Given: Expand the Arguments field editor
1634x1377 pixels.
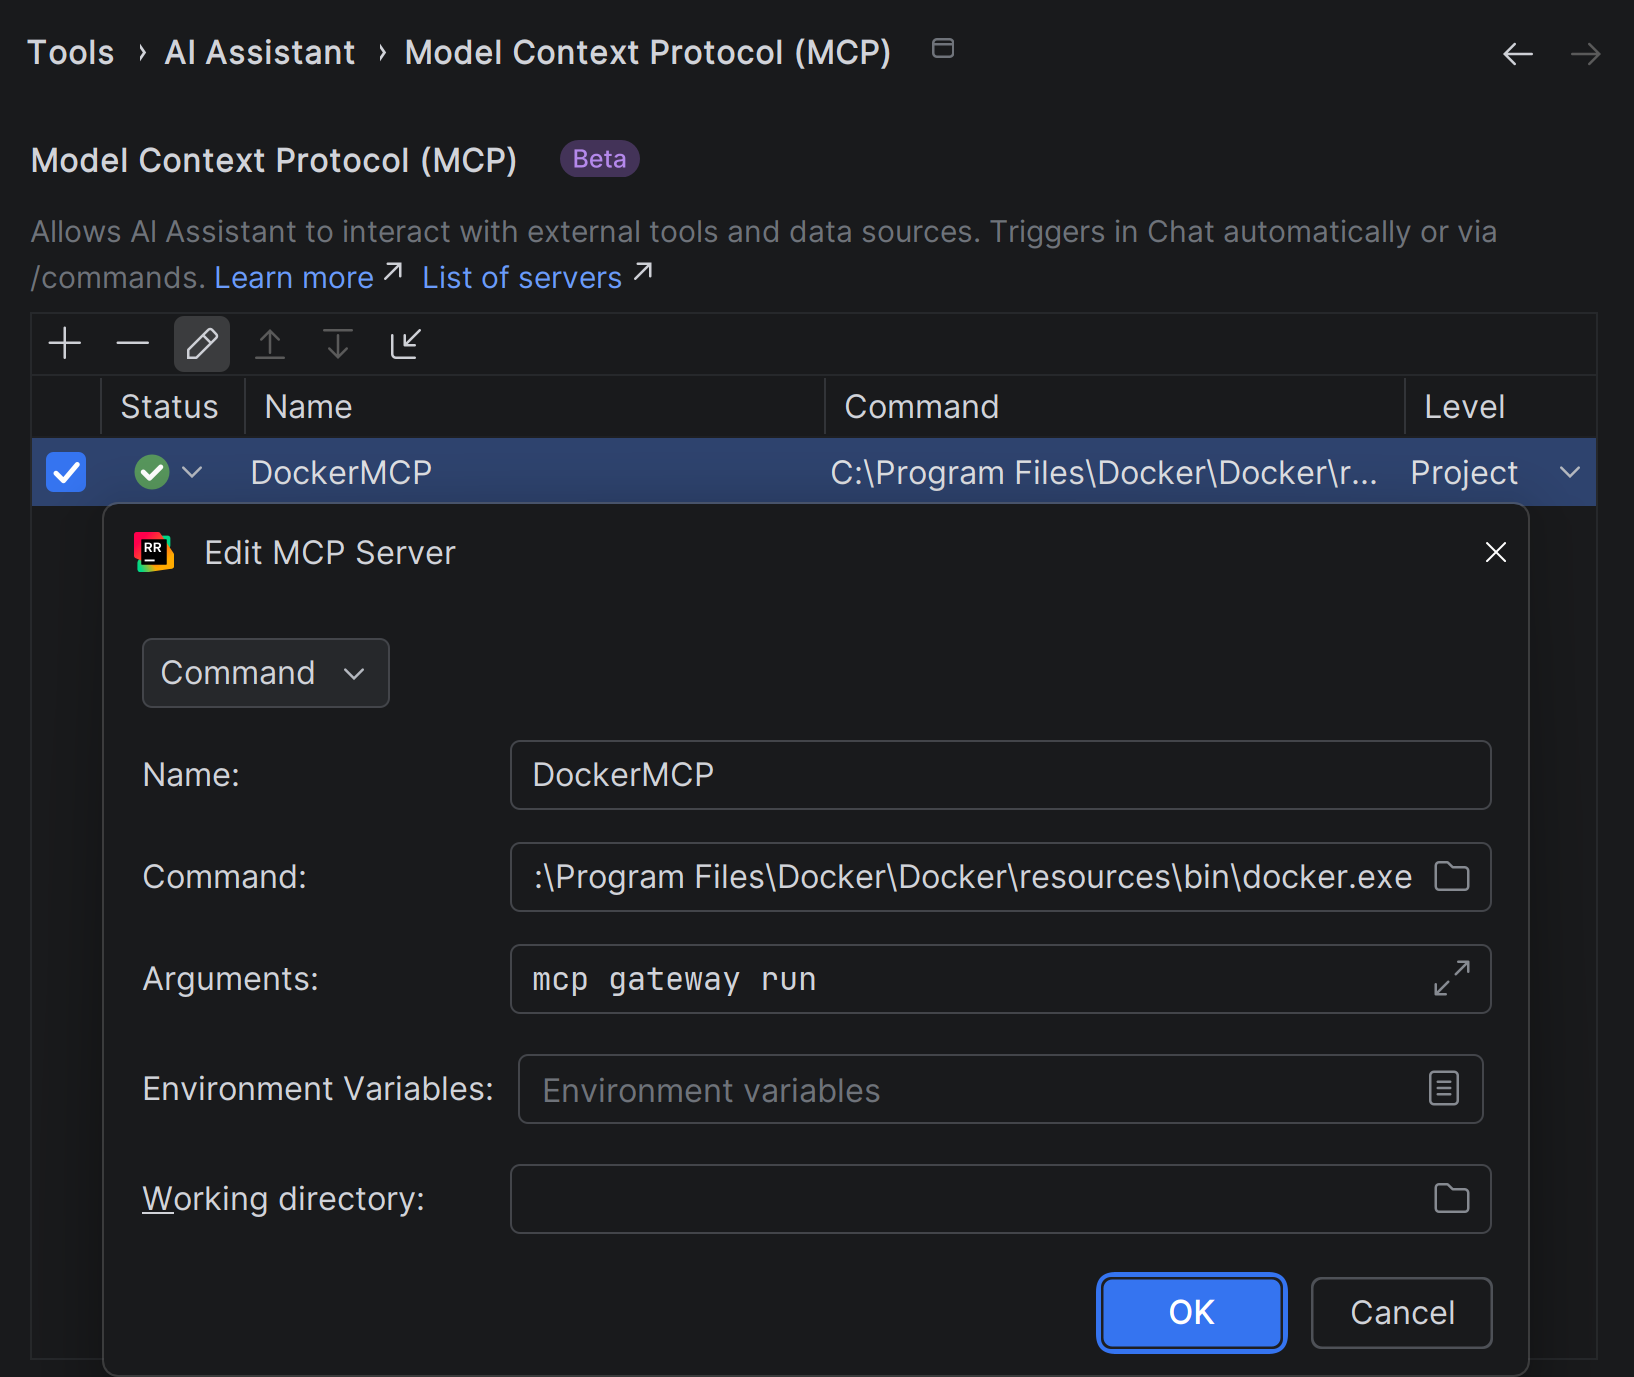Looking at the screenshot, I should point(1452,978).
